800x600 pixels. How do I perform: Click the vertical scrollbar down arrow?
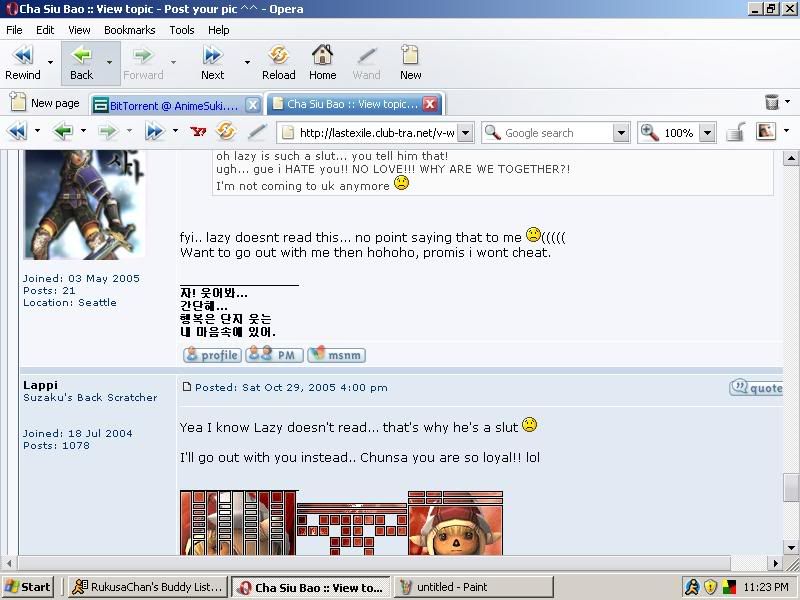point(791,547)
